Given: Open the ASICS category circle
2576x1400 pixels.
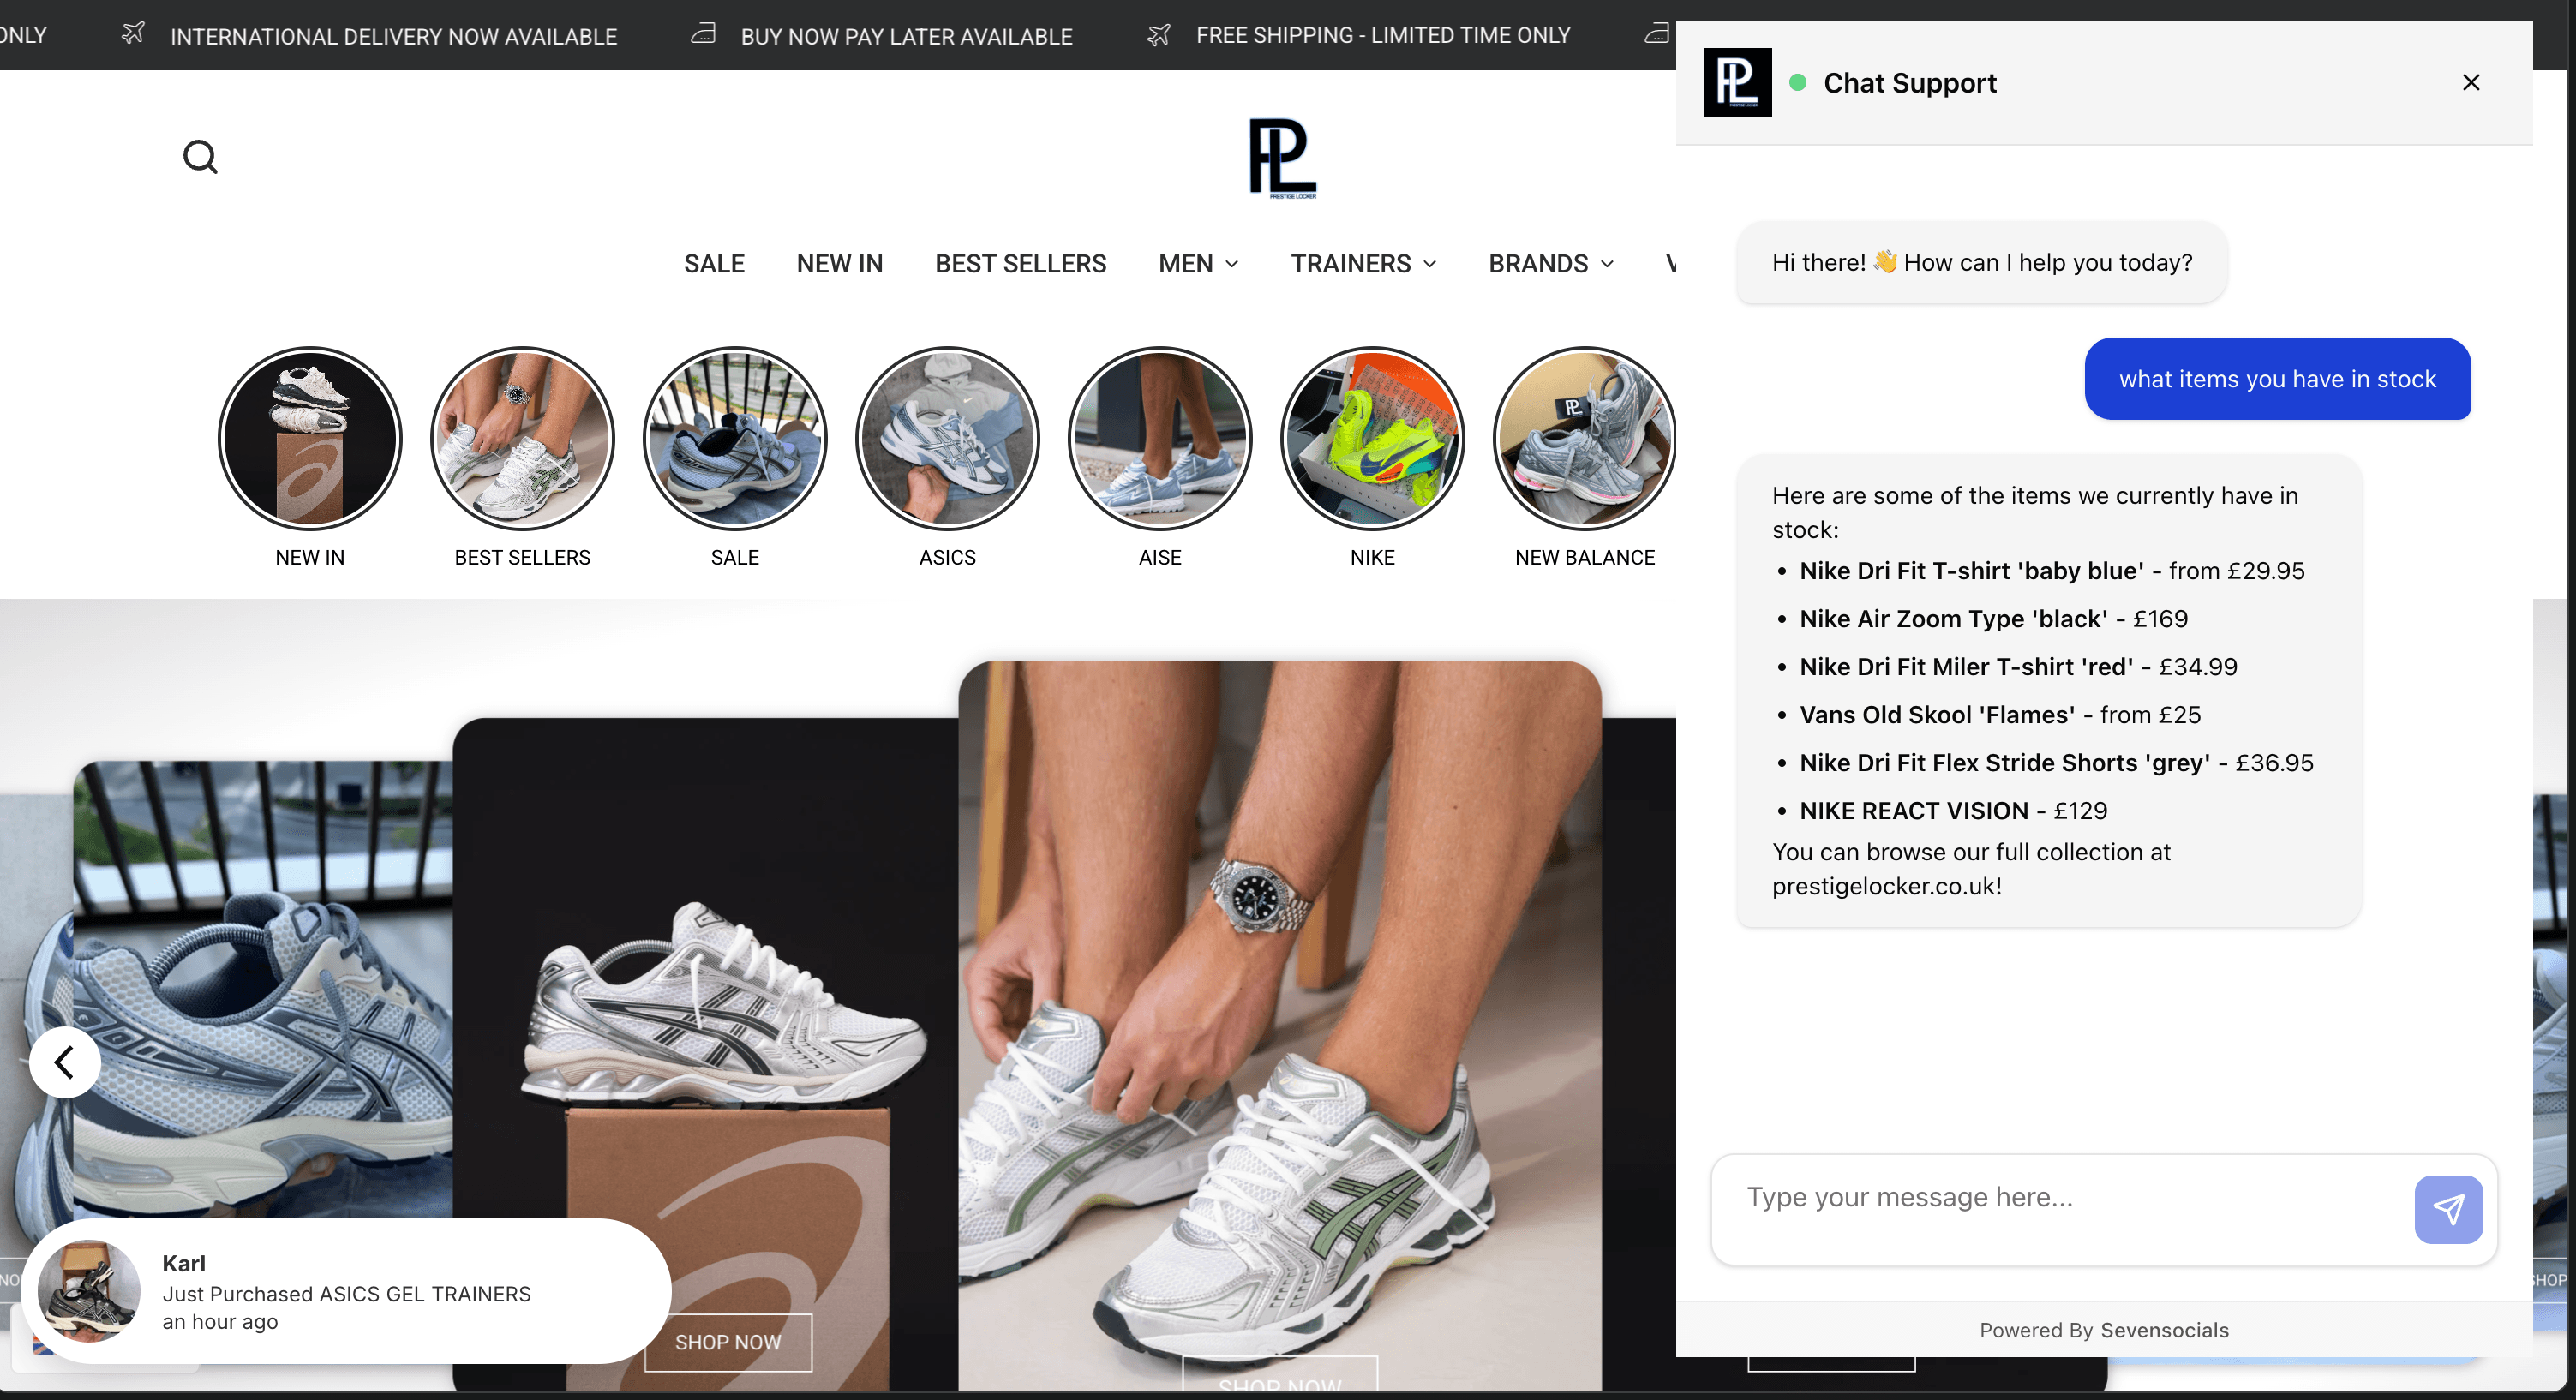Looking at the screenshot, I should pos(947,438).
